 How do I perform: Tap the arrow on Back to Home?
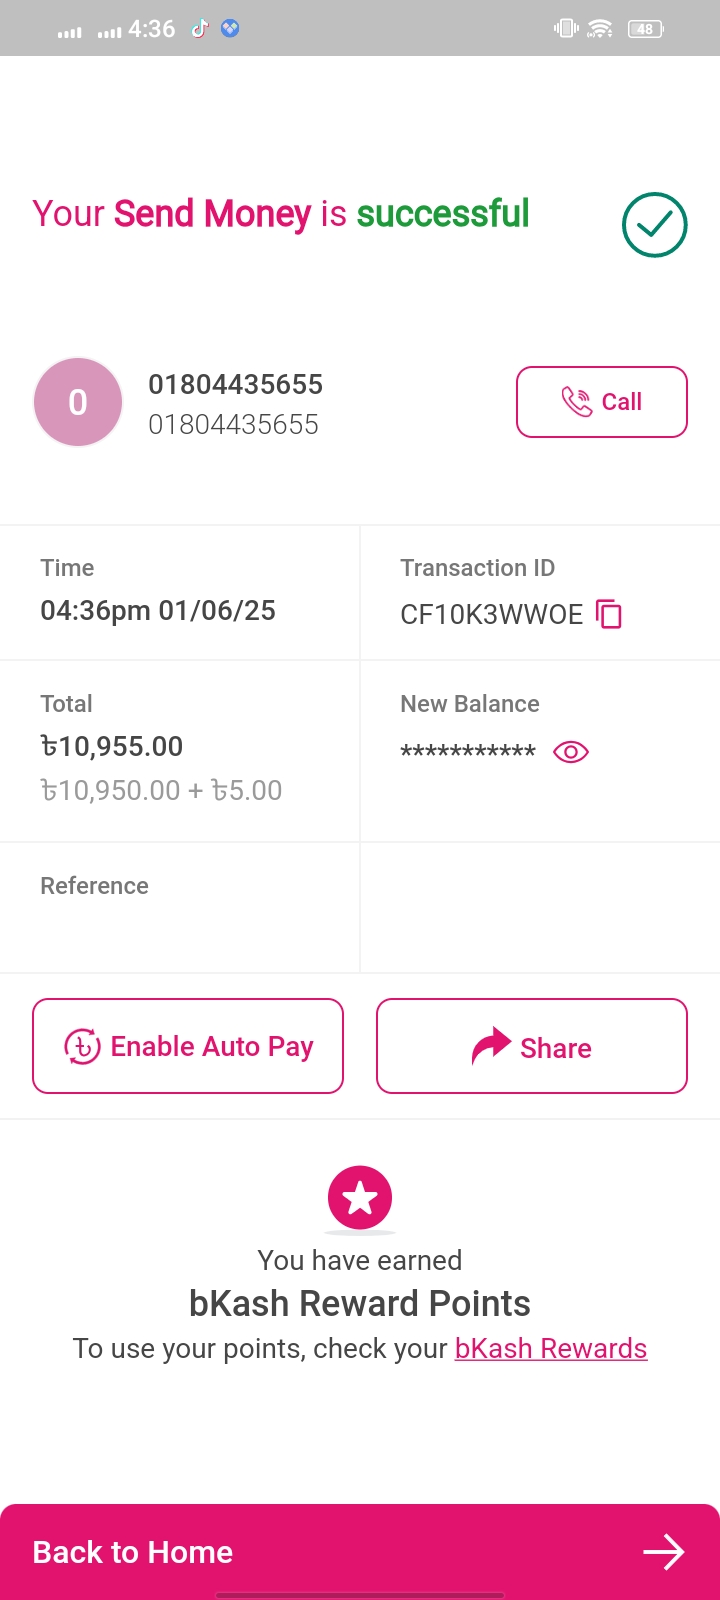point(663,1552)
